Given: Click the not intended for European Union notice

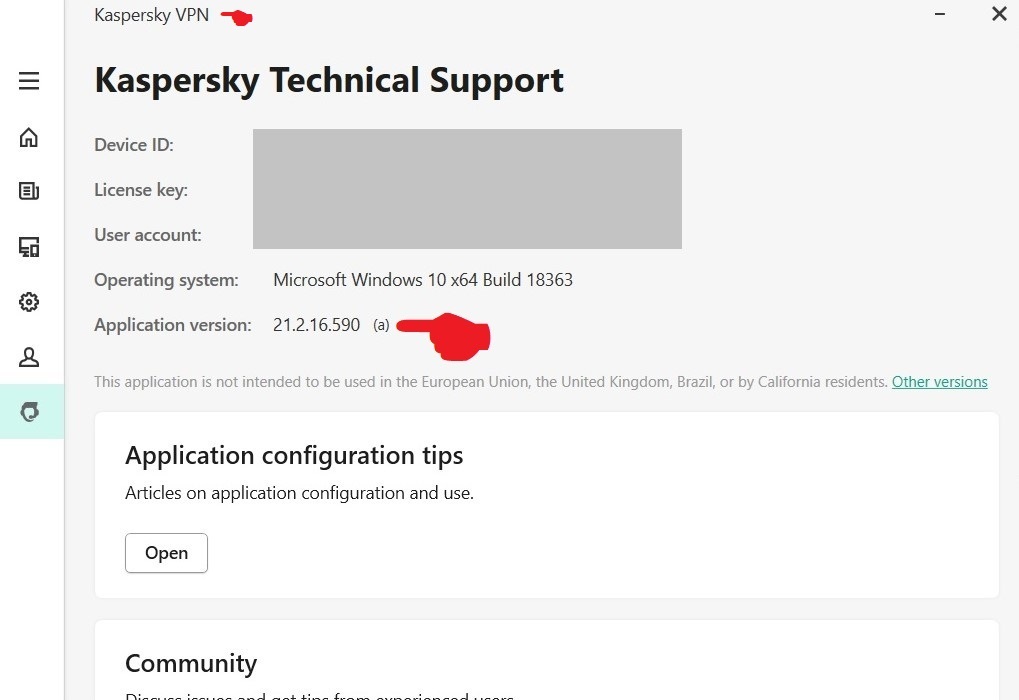Looking at the screenshot, I should 491,382.
